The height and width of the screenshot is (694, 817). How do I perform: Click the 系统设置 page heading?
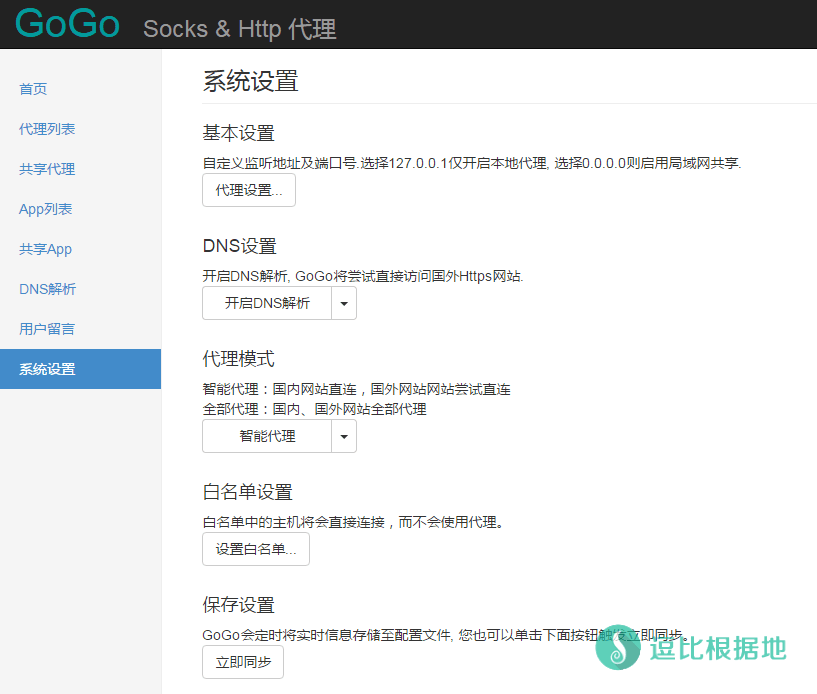click(x=250, y=81)
